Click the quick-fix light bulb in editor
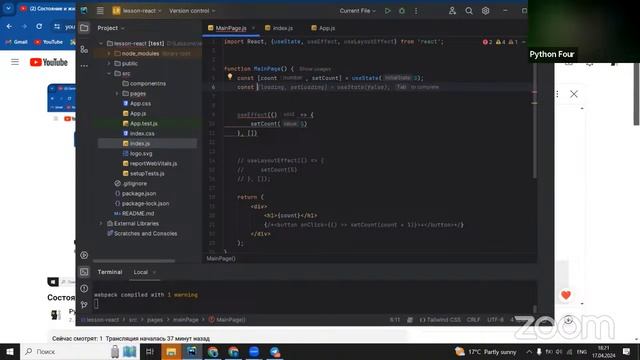This screenshot has height=360, width=640. point(230,76)
